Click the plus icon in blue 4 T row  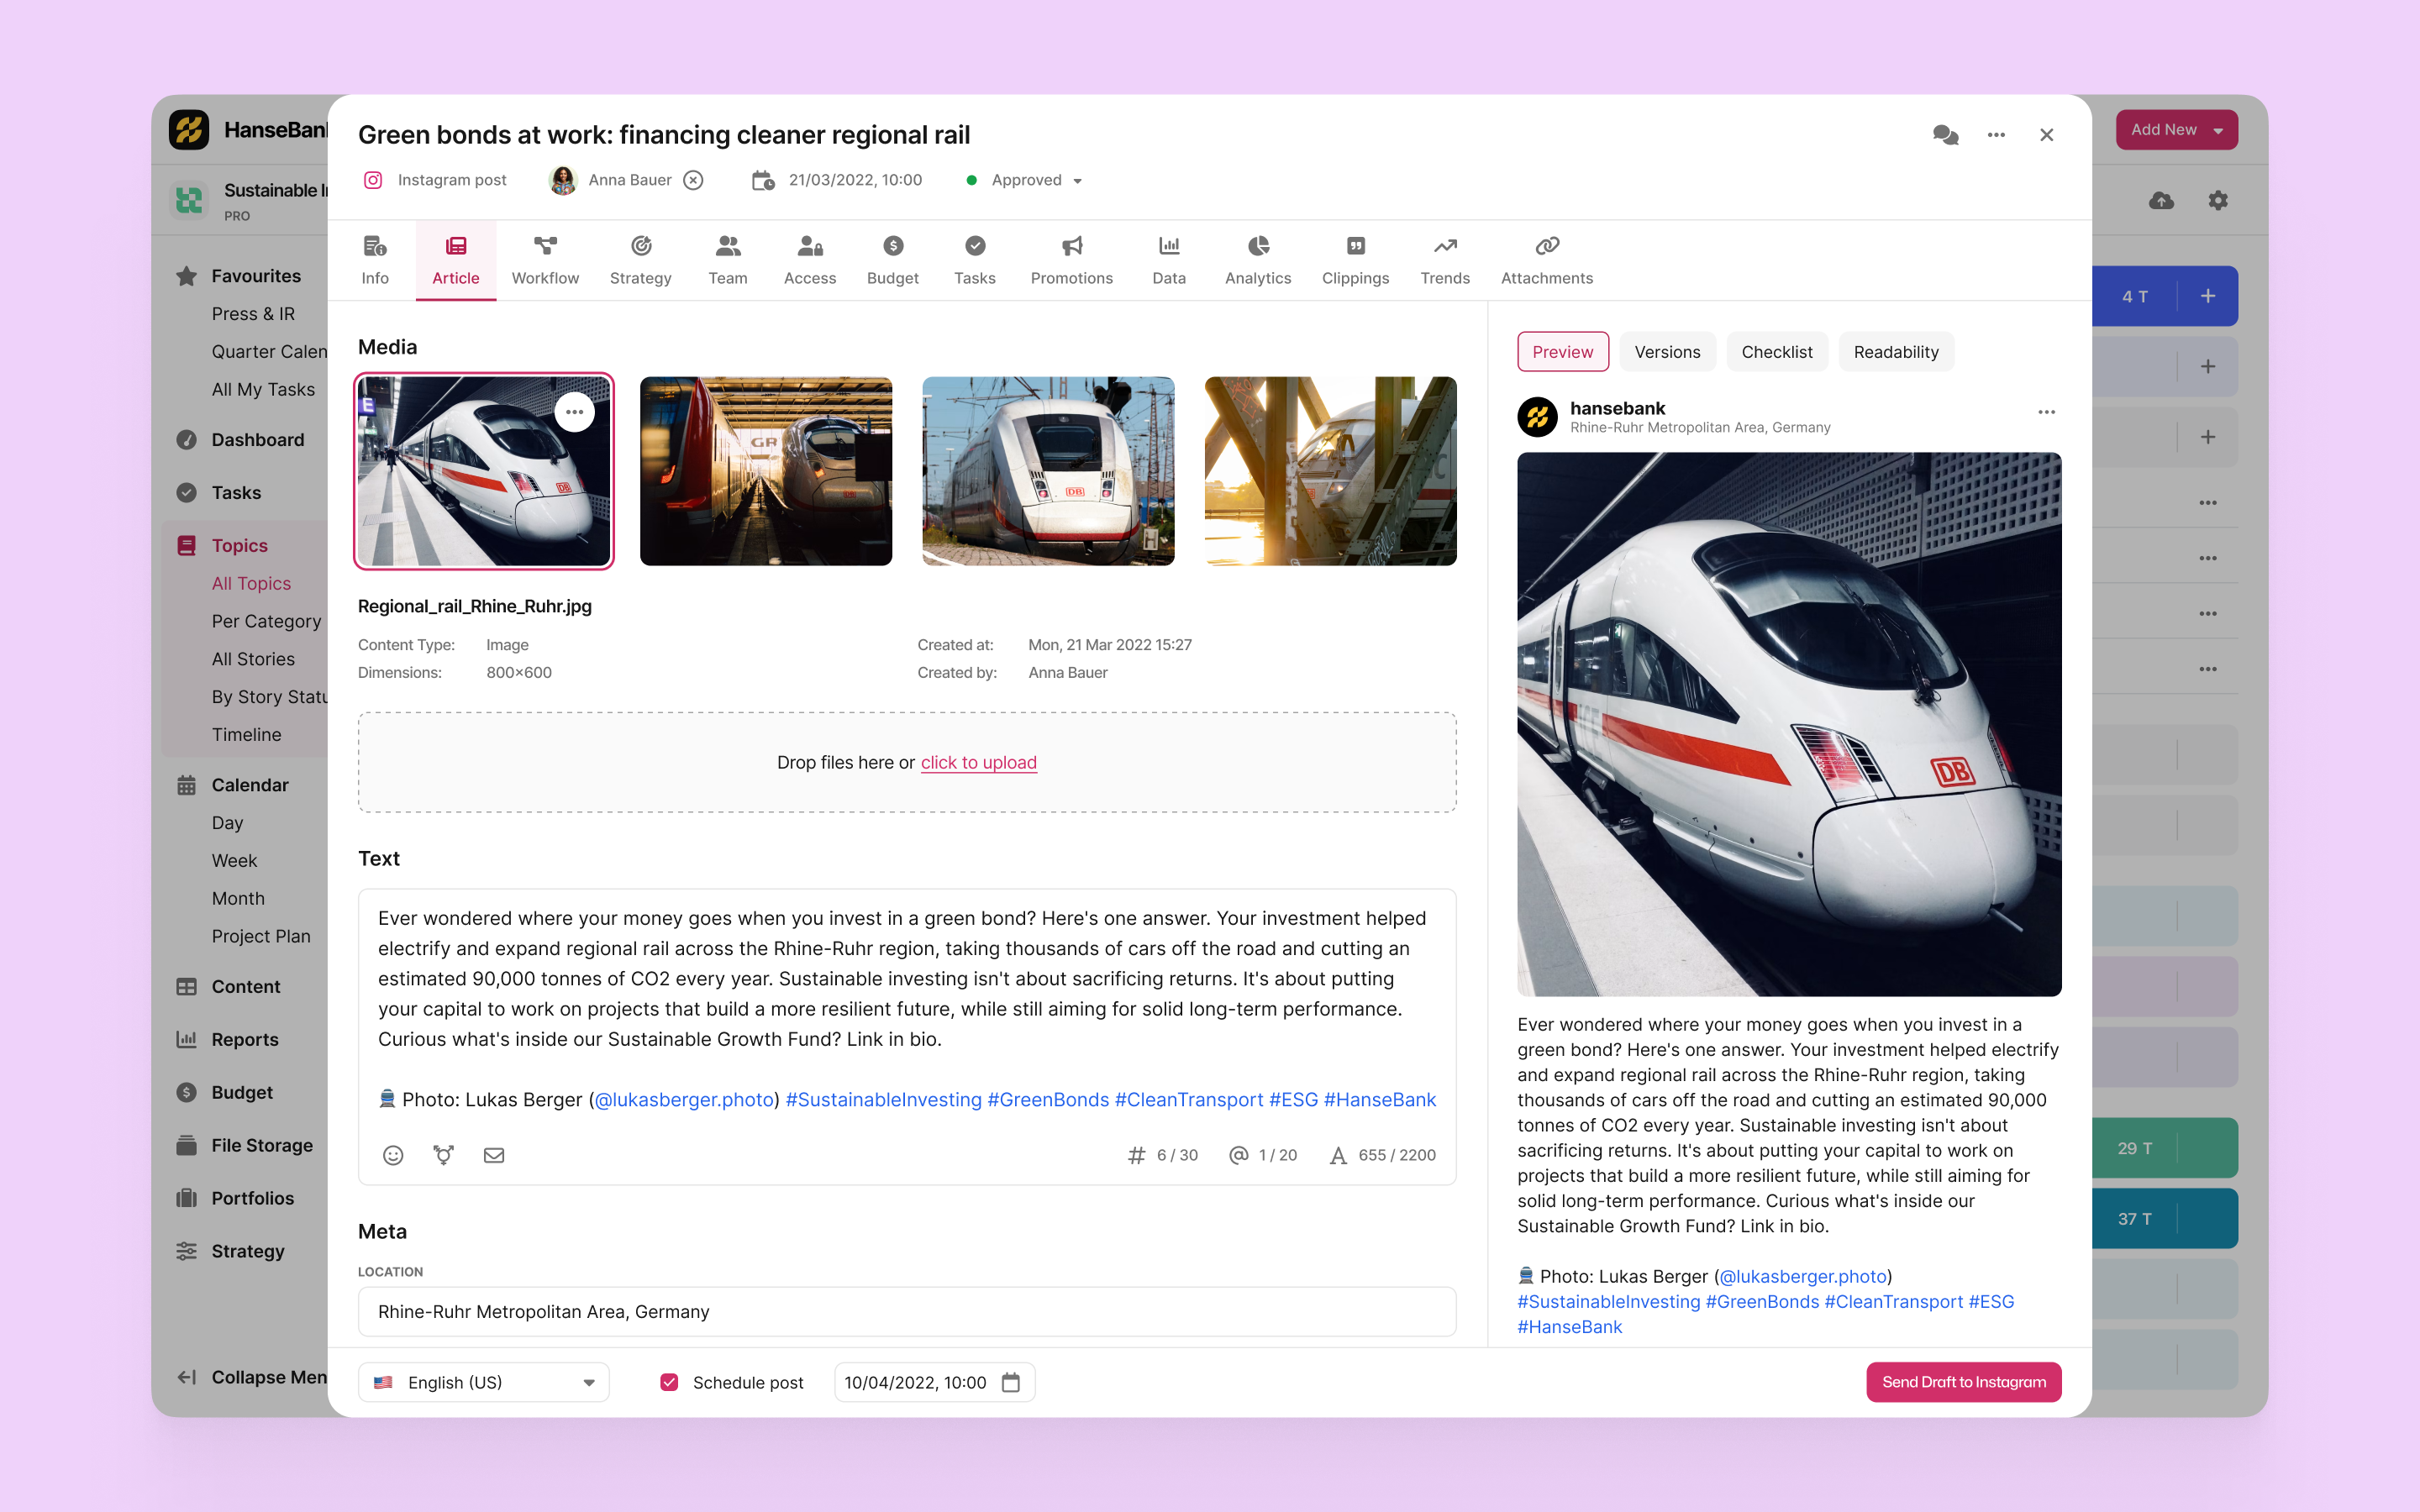(2208, 296)
